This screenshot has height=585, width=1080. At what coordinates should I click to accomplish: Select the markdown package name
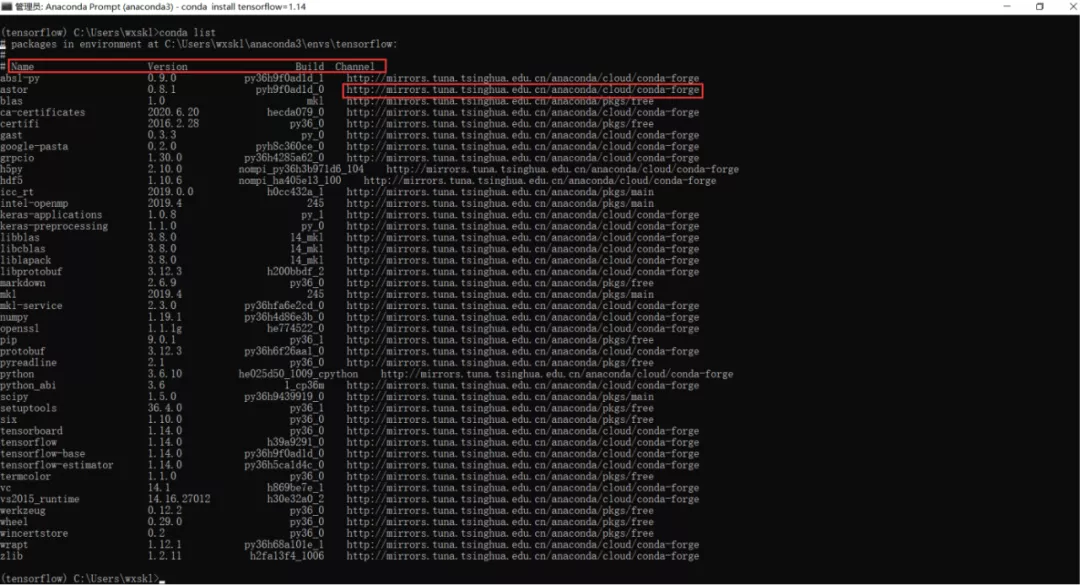pos(23,283)
